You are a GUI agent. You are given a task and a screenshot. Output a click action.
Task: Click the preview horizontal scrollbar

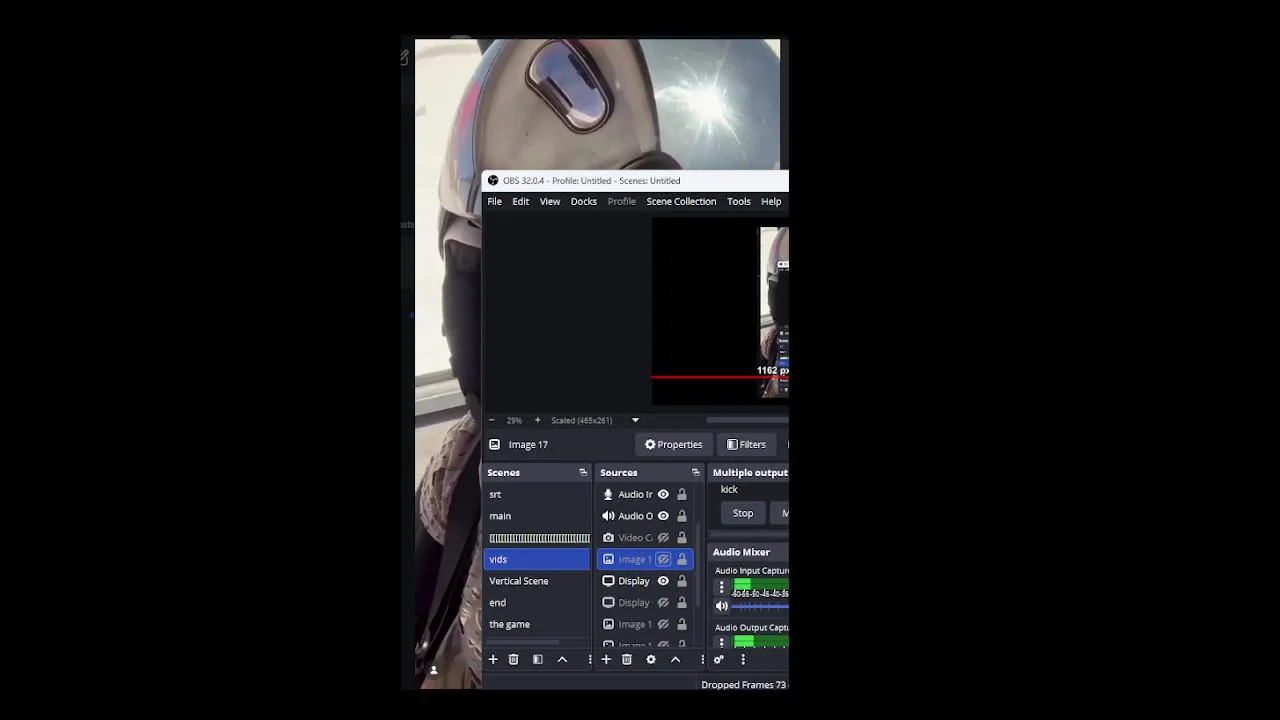point(747,420)
